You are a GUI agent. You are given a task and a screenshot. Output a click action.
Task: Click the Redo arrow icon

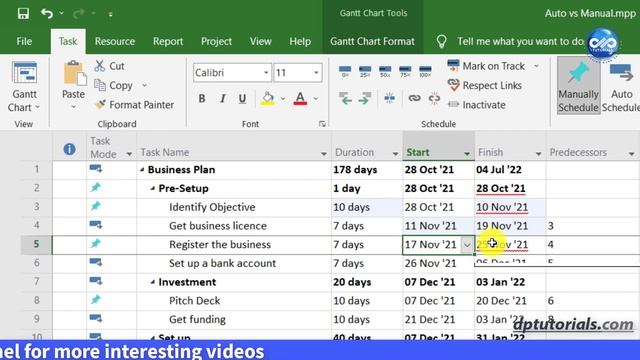click(78, 13)
